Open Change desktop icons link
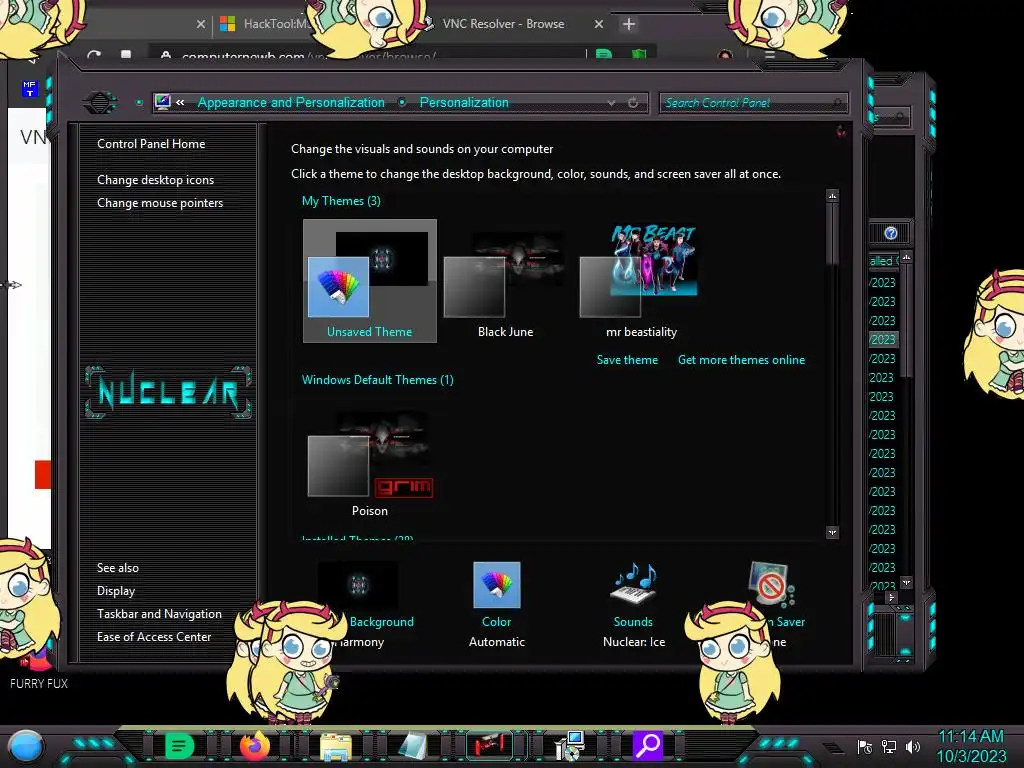Image resolution: width=1024 pixels, height=768 pixels. [155, 180]
